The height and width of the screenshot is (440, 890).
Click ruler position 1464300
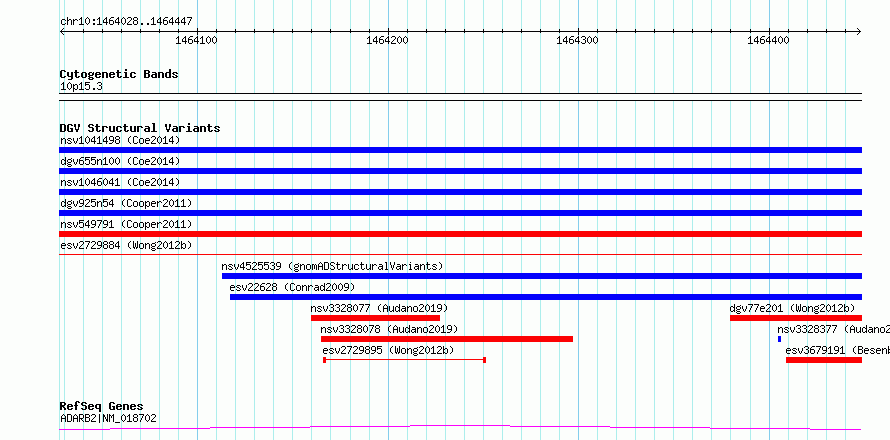click(578, 40)
